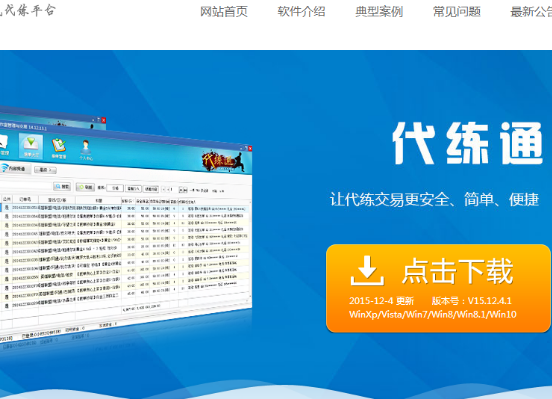The image size is (552, 399).
Task: Click the green arrow tray icon in the app preview
Action: tap(31, 143)
